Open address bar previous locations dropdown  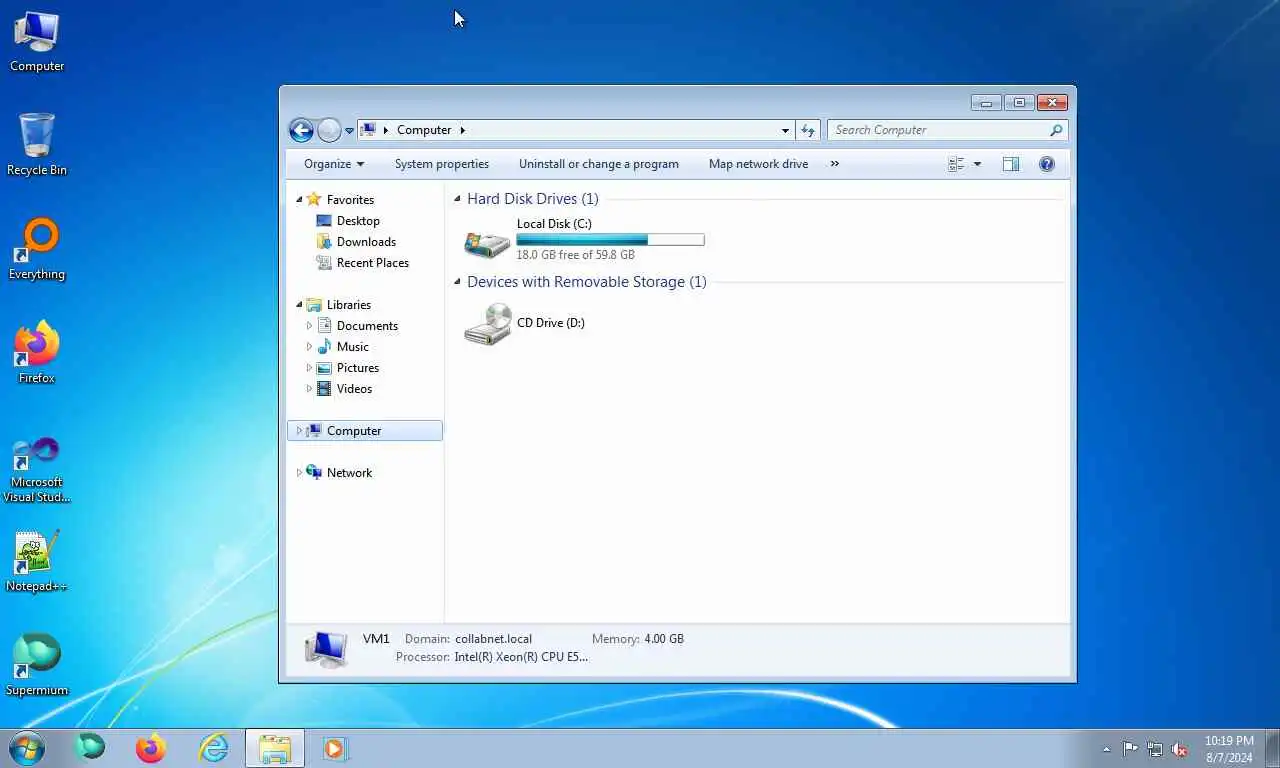tap(785, 130)
